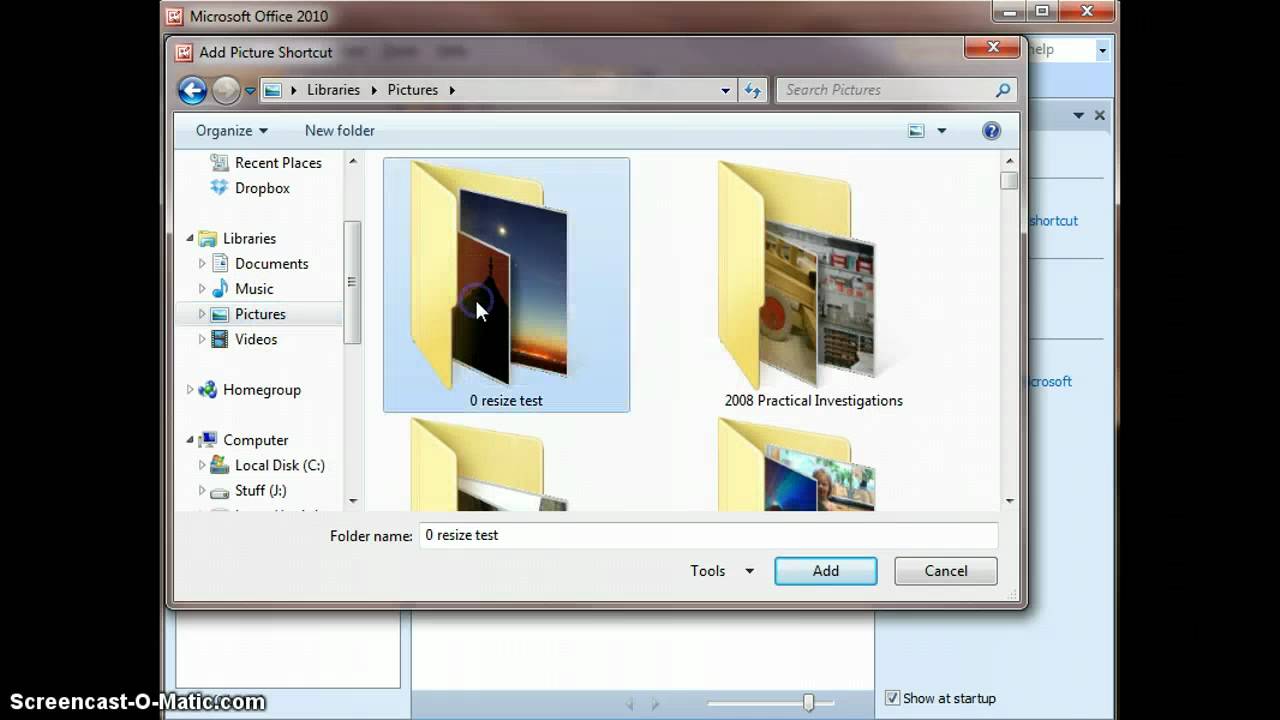Open Recent Places in the sidebar
Viewport: 1280px width, 720px height.
278,163
